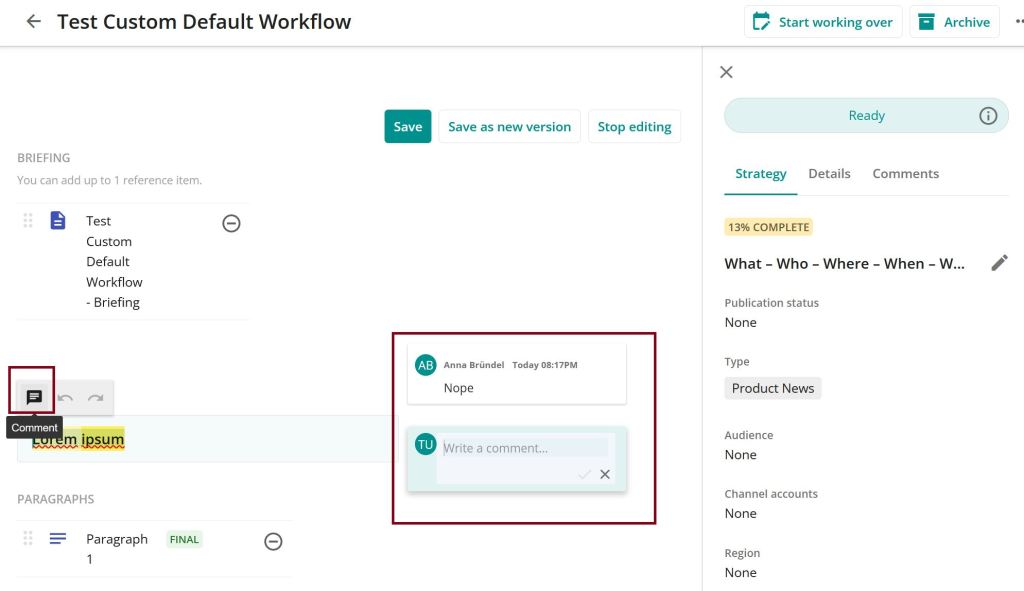Click the undo arrow icon
The image size is (1024, 591).
[x=65, y=398]
